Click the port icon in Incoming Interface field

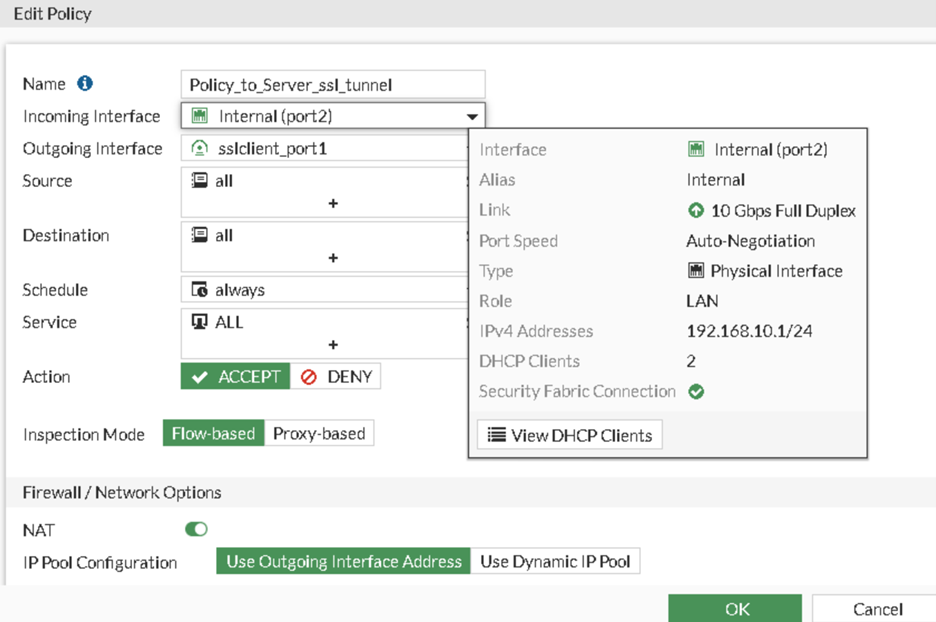[199, 116]
